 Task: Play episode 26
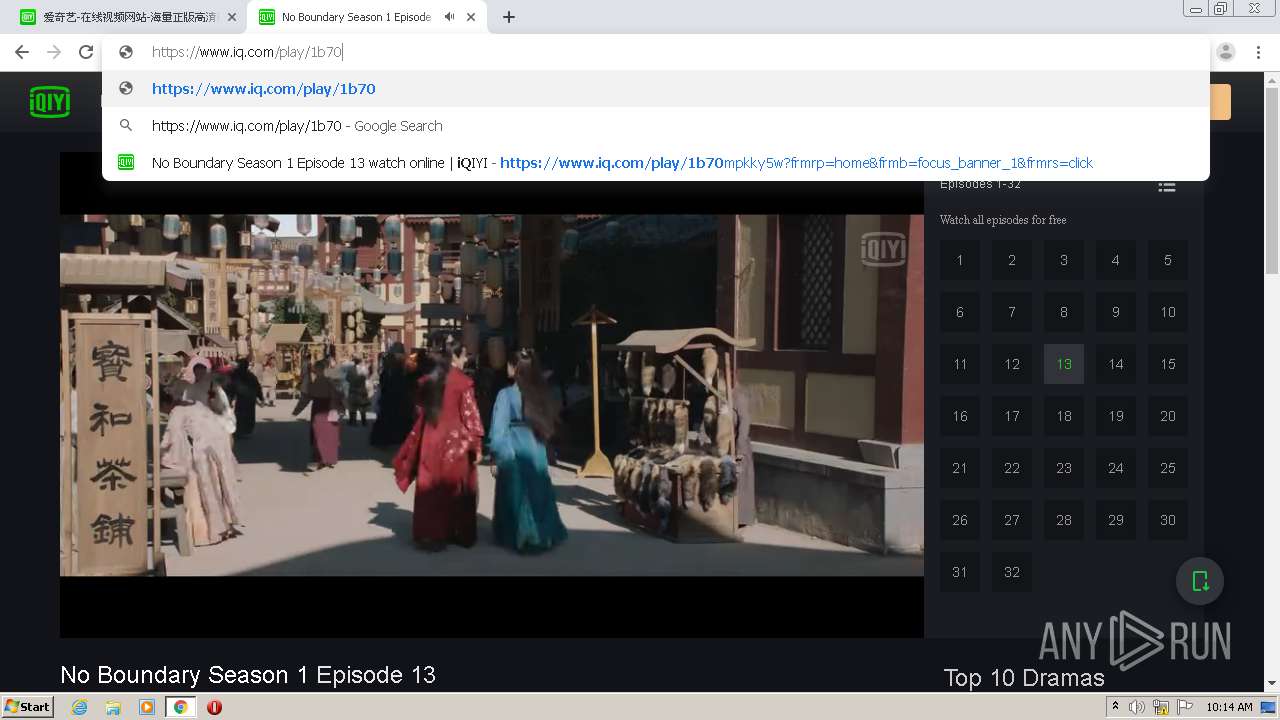tap(960, 520)
